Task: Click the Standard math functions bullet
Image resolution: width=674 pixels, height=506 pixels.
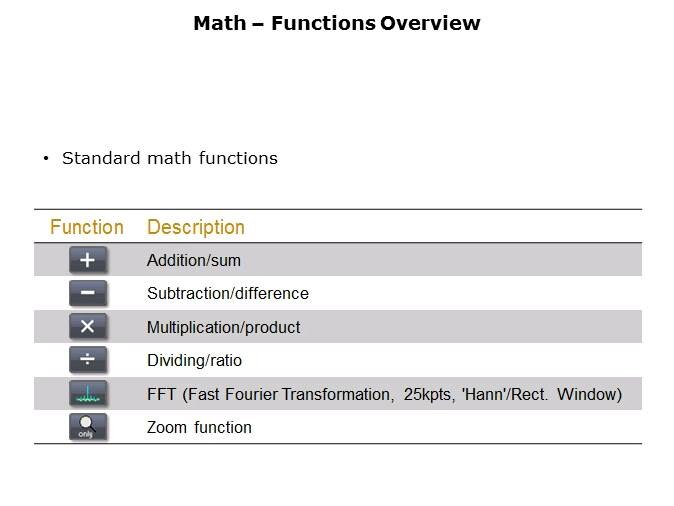Action: pos(170,158)
